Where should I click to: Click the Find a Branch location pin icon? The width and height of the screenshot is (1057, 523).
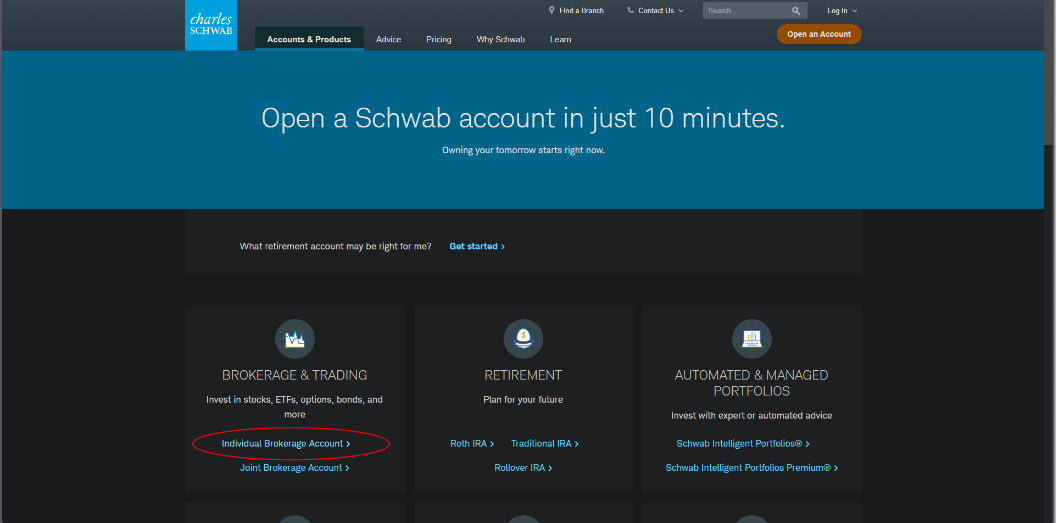pos(551,10)
